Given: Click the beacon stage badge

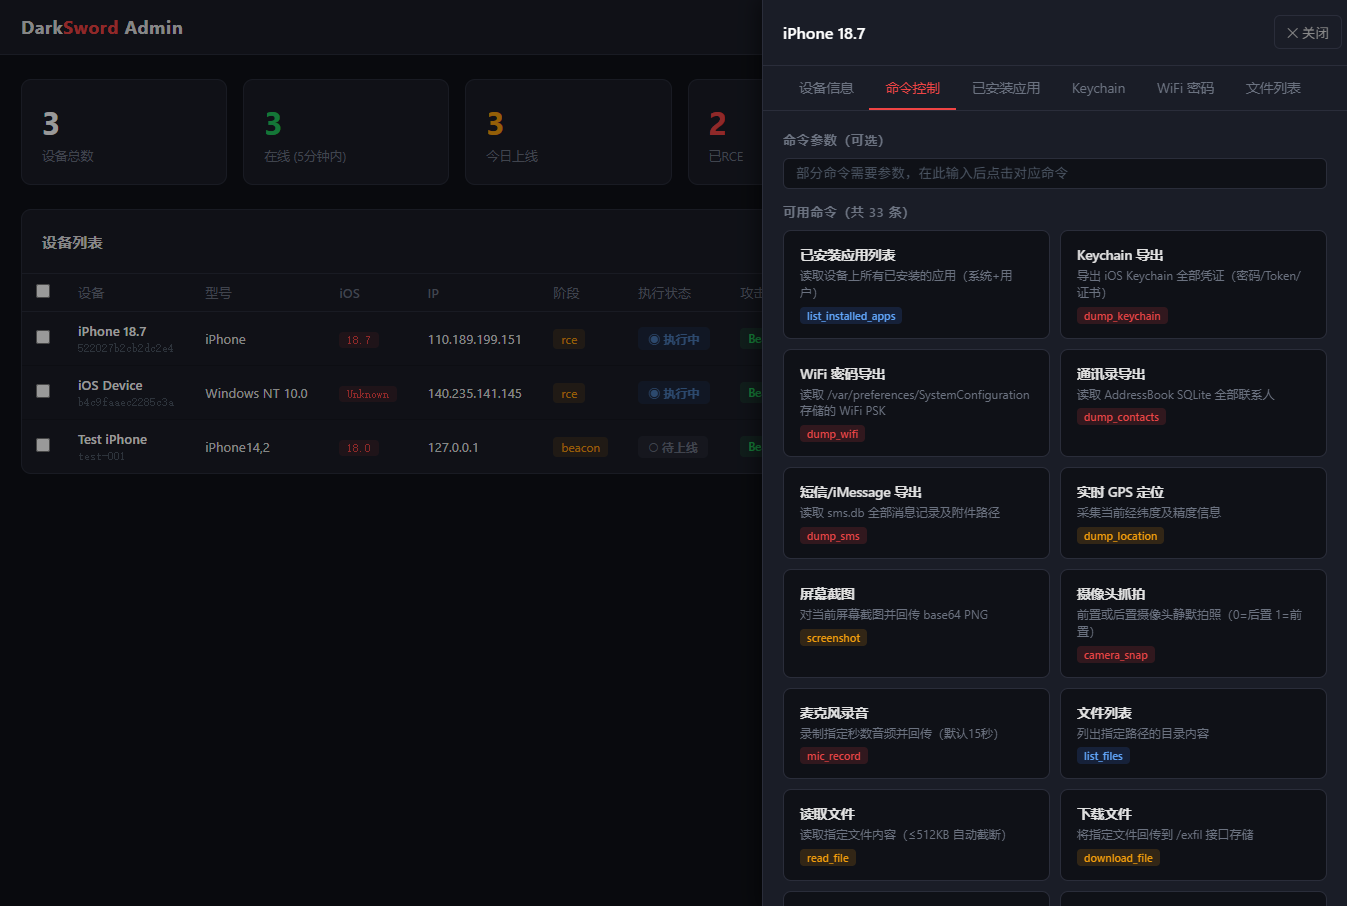Looking at the screenshot, I should click(x=580, y=448).
